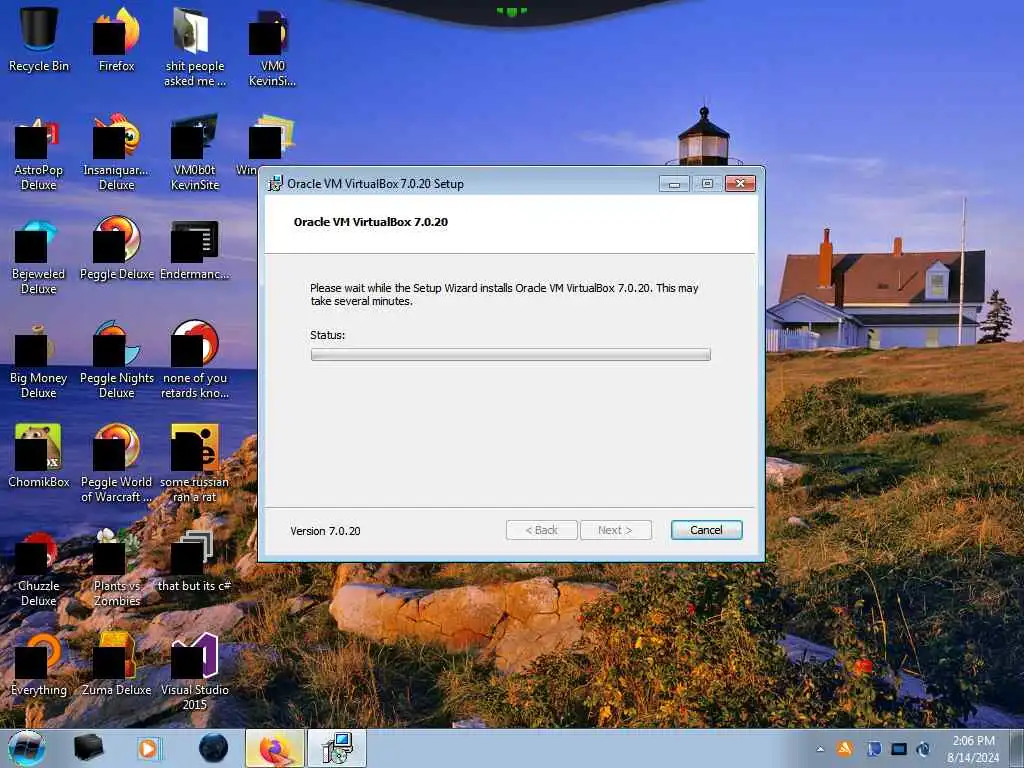Screen dimensions: 1024x768
Task: Select the Endermanc... desktop icon
Action: click(x=195, y=249)
